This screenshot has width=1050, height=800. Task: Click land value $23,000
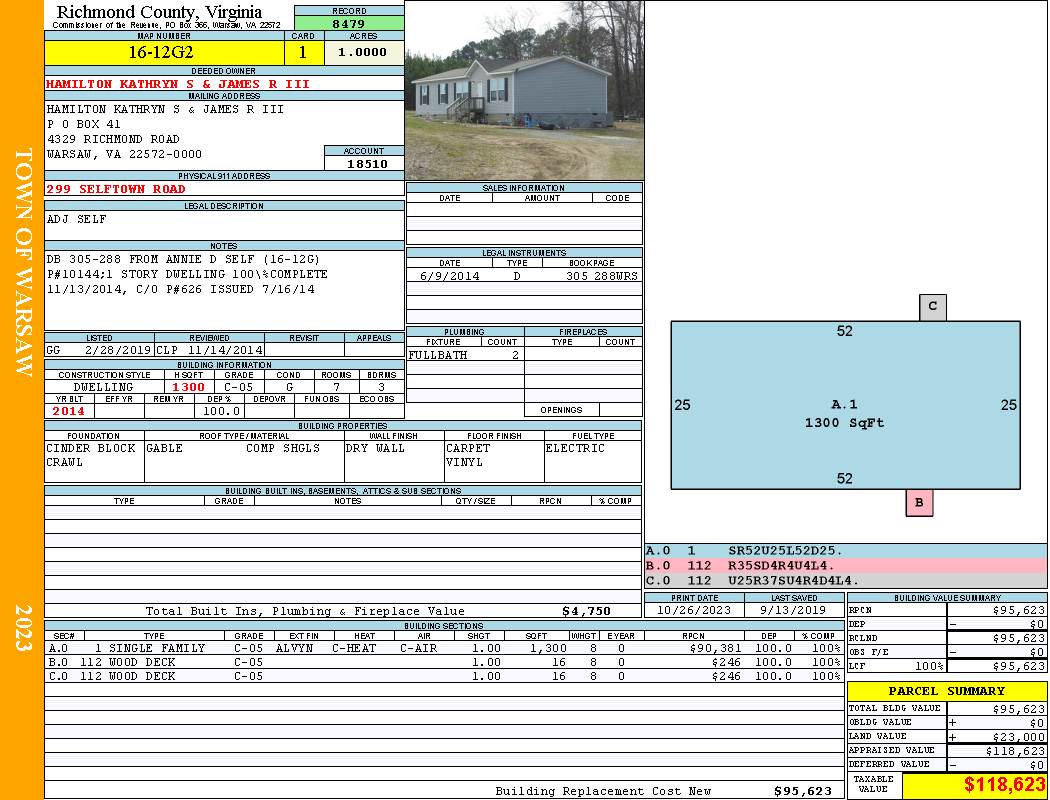[x=1018, y=736]
